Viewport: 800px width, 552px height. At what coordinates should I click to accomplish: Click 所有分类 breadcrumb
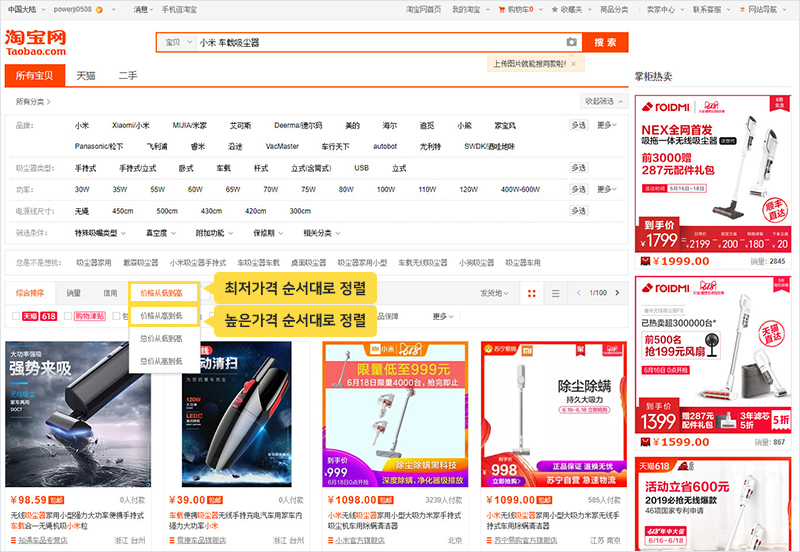click(33, 102)
